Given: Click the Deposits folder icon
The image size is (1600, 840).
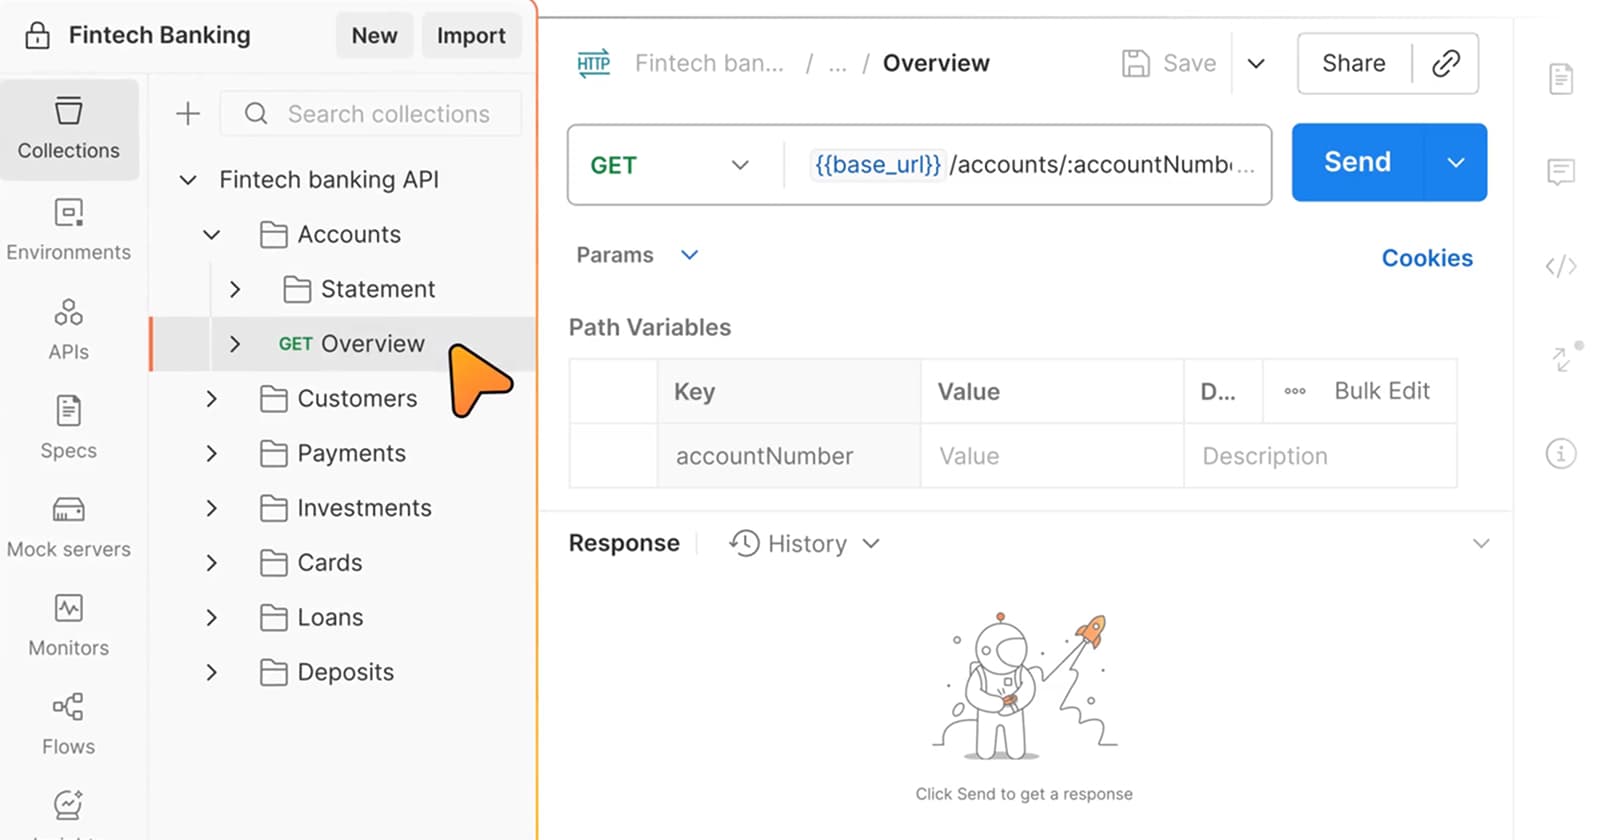Looking at the screenshot, I should (274, 672).
